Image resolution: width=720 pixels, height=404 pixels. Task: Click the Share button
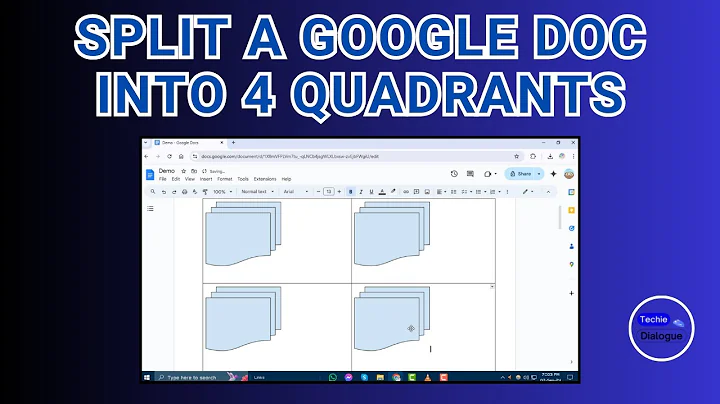(520, 174)
